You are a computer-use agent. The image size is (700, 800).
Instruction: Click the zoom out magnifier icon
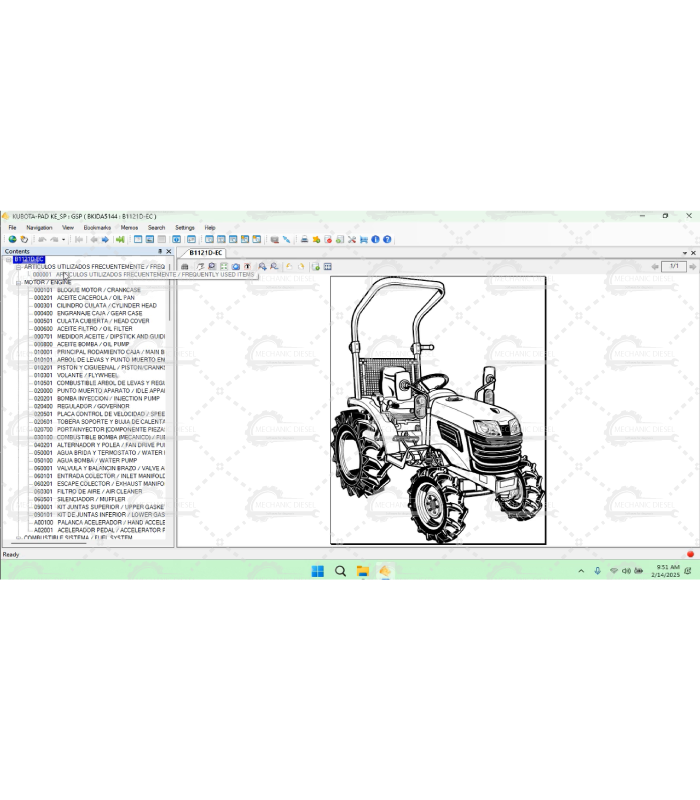[274, 267]
